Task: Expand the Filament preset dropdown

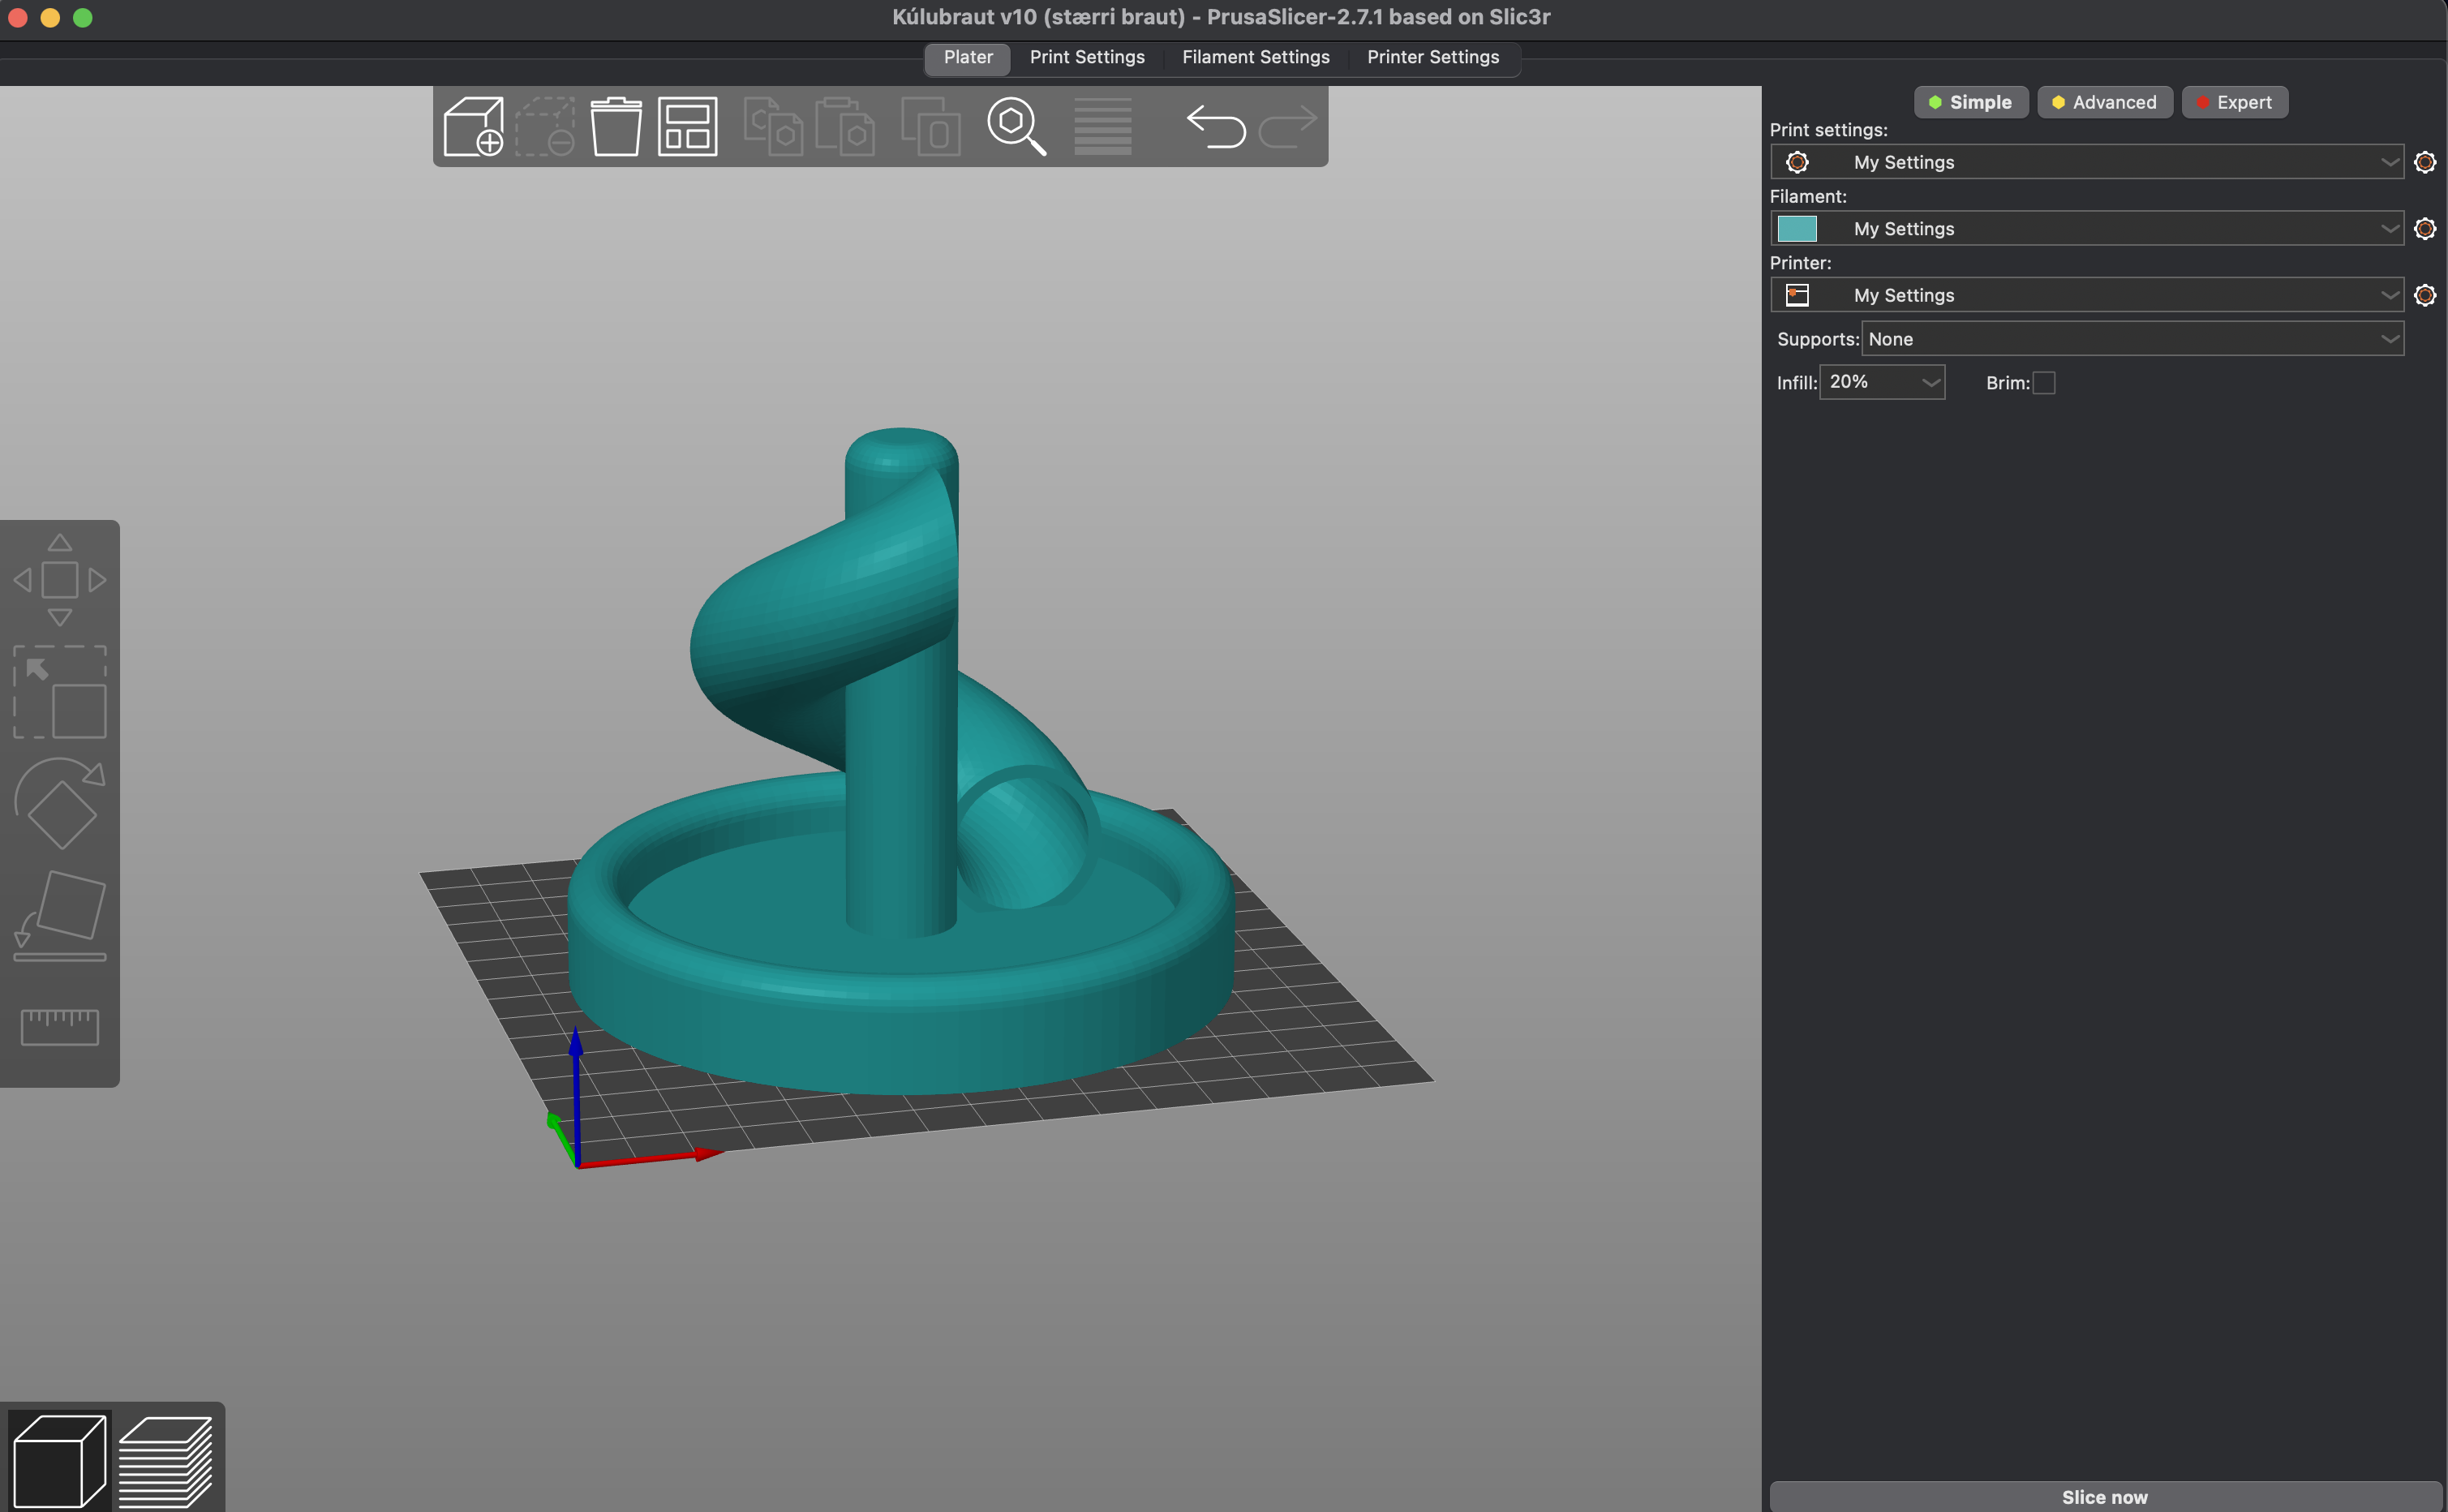Action: (x=2389, y=229)
